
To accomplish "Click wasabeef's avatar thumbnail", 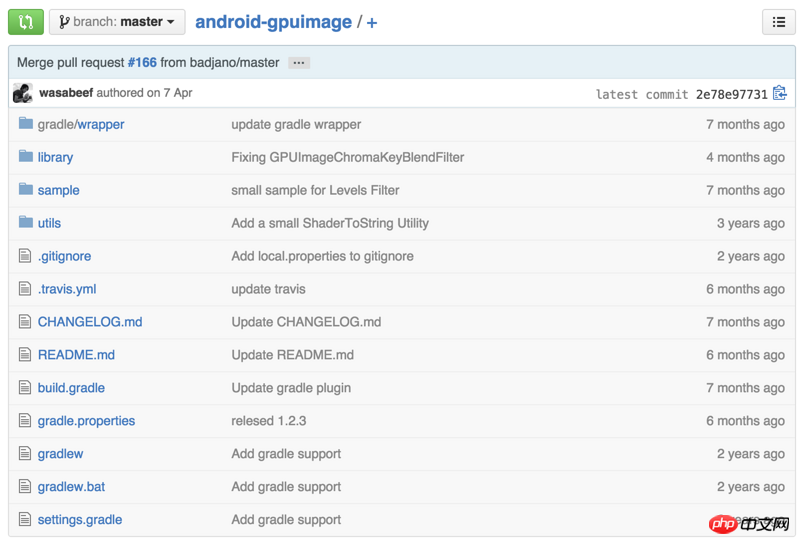I will pos(23,93).
